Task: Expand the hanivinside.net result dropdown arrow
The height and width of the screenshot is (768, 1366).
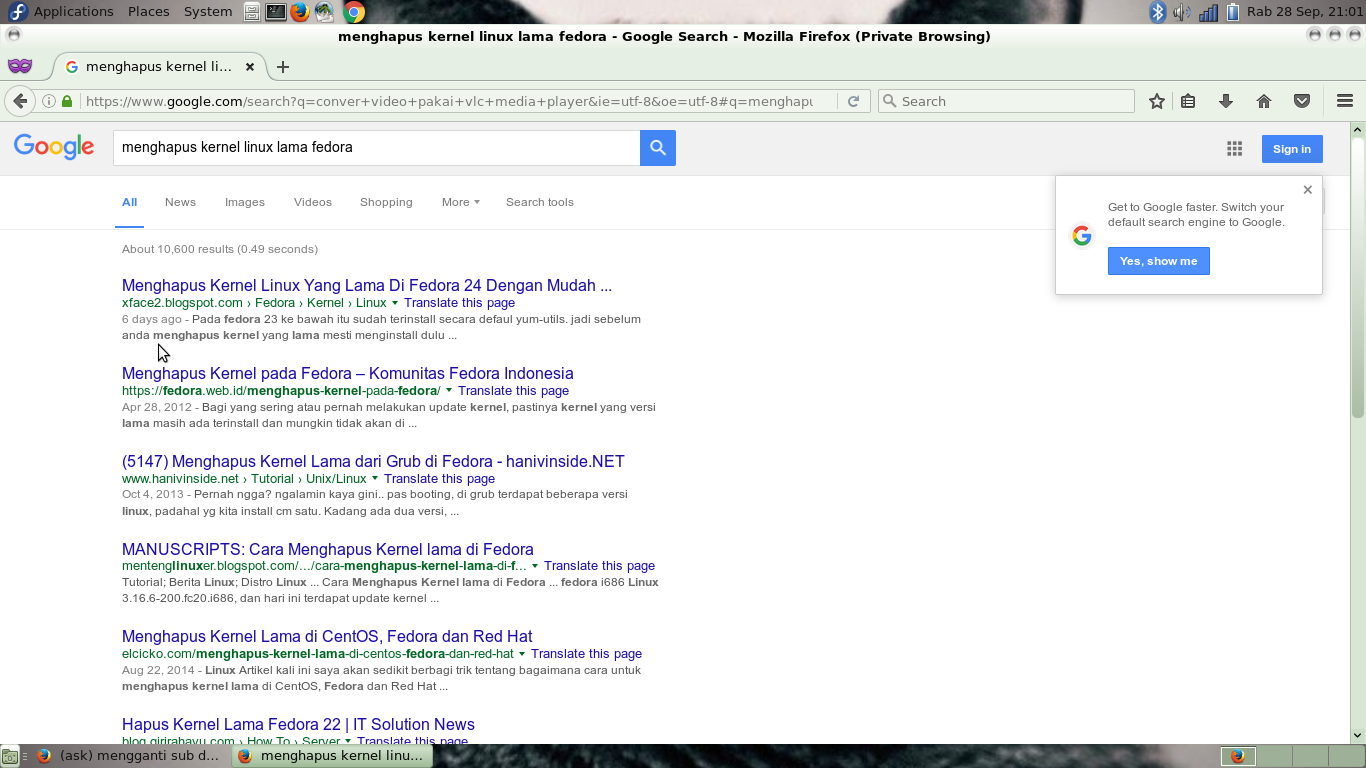Action: tap(375, 479)
